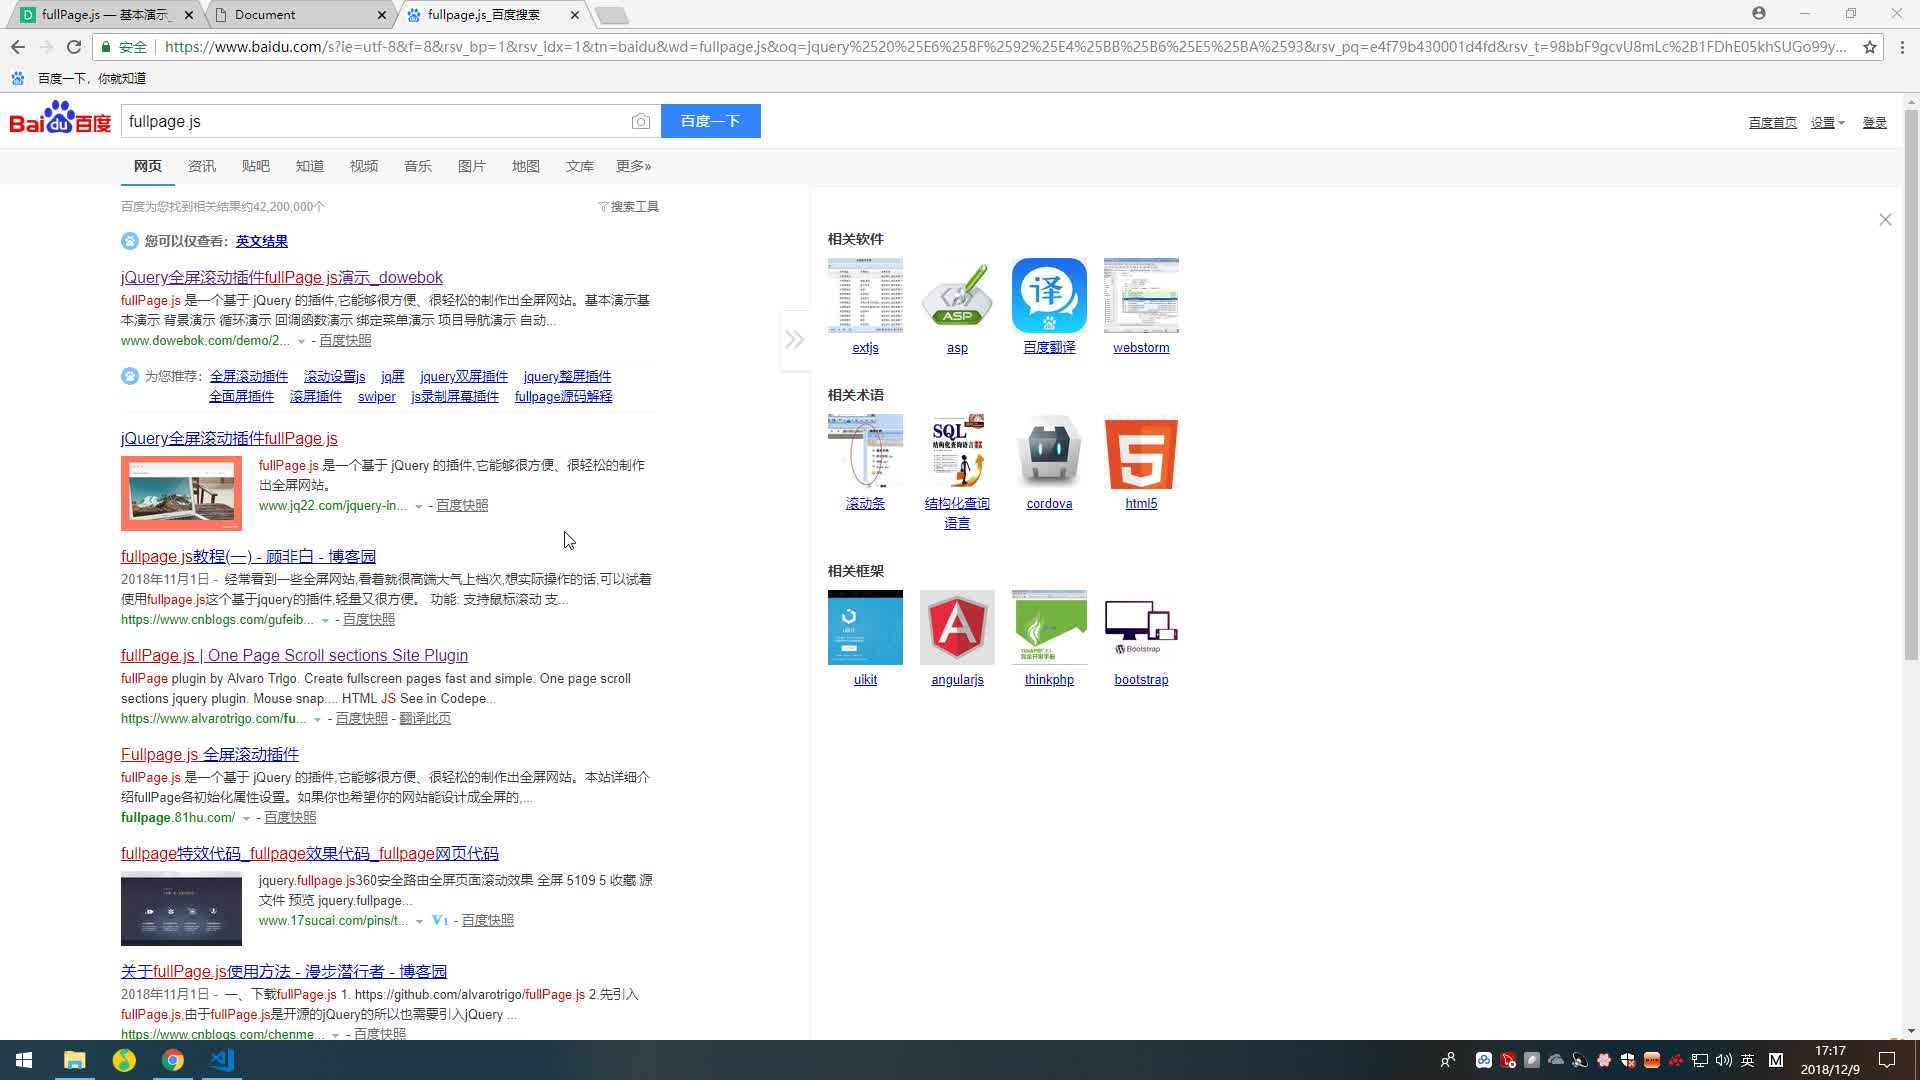Open Fullpage.js 全屏滚动插件 result
1920x1080 pixels.
210,754
